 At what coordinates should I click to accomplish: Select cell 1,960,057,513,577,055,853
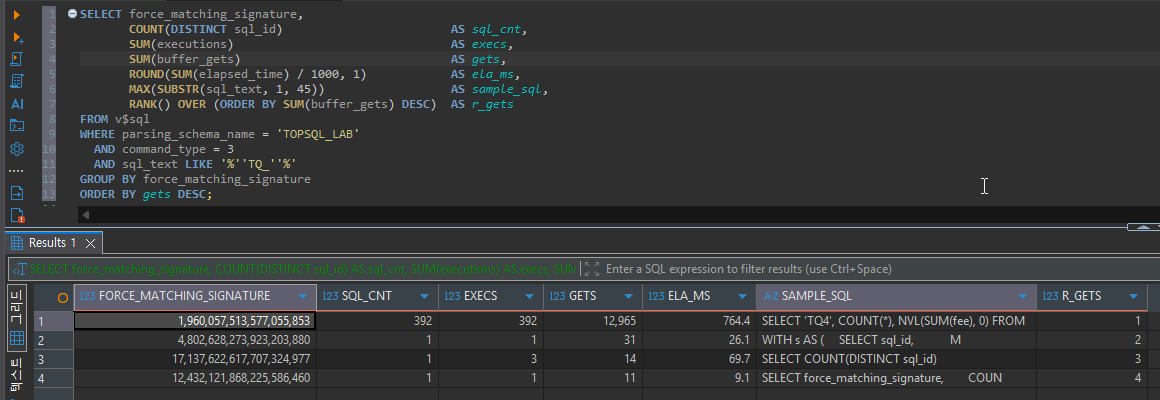click(195, 321)
